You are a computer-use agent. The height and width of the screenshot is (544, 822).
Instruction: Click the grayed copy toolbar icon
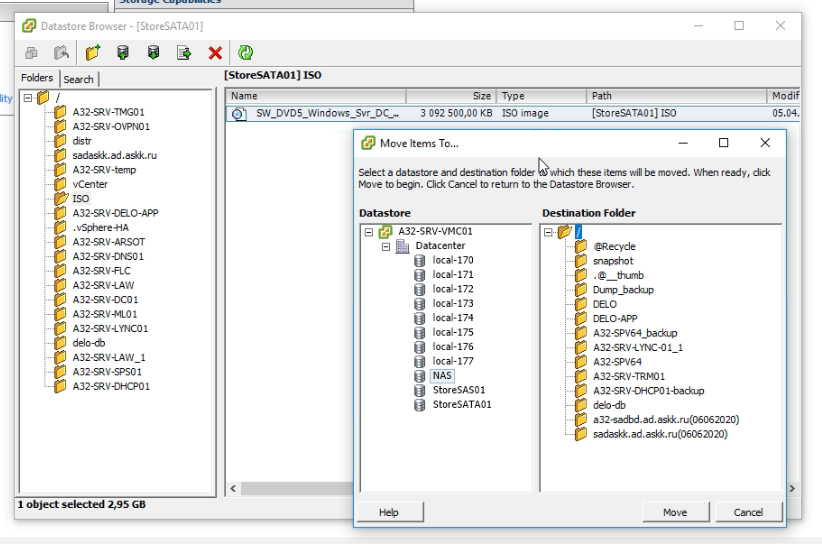[31, 52]
